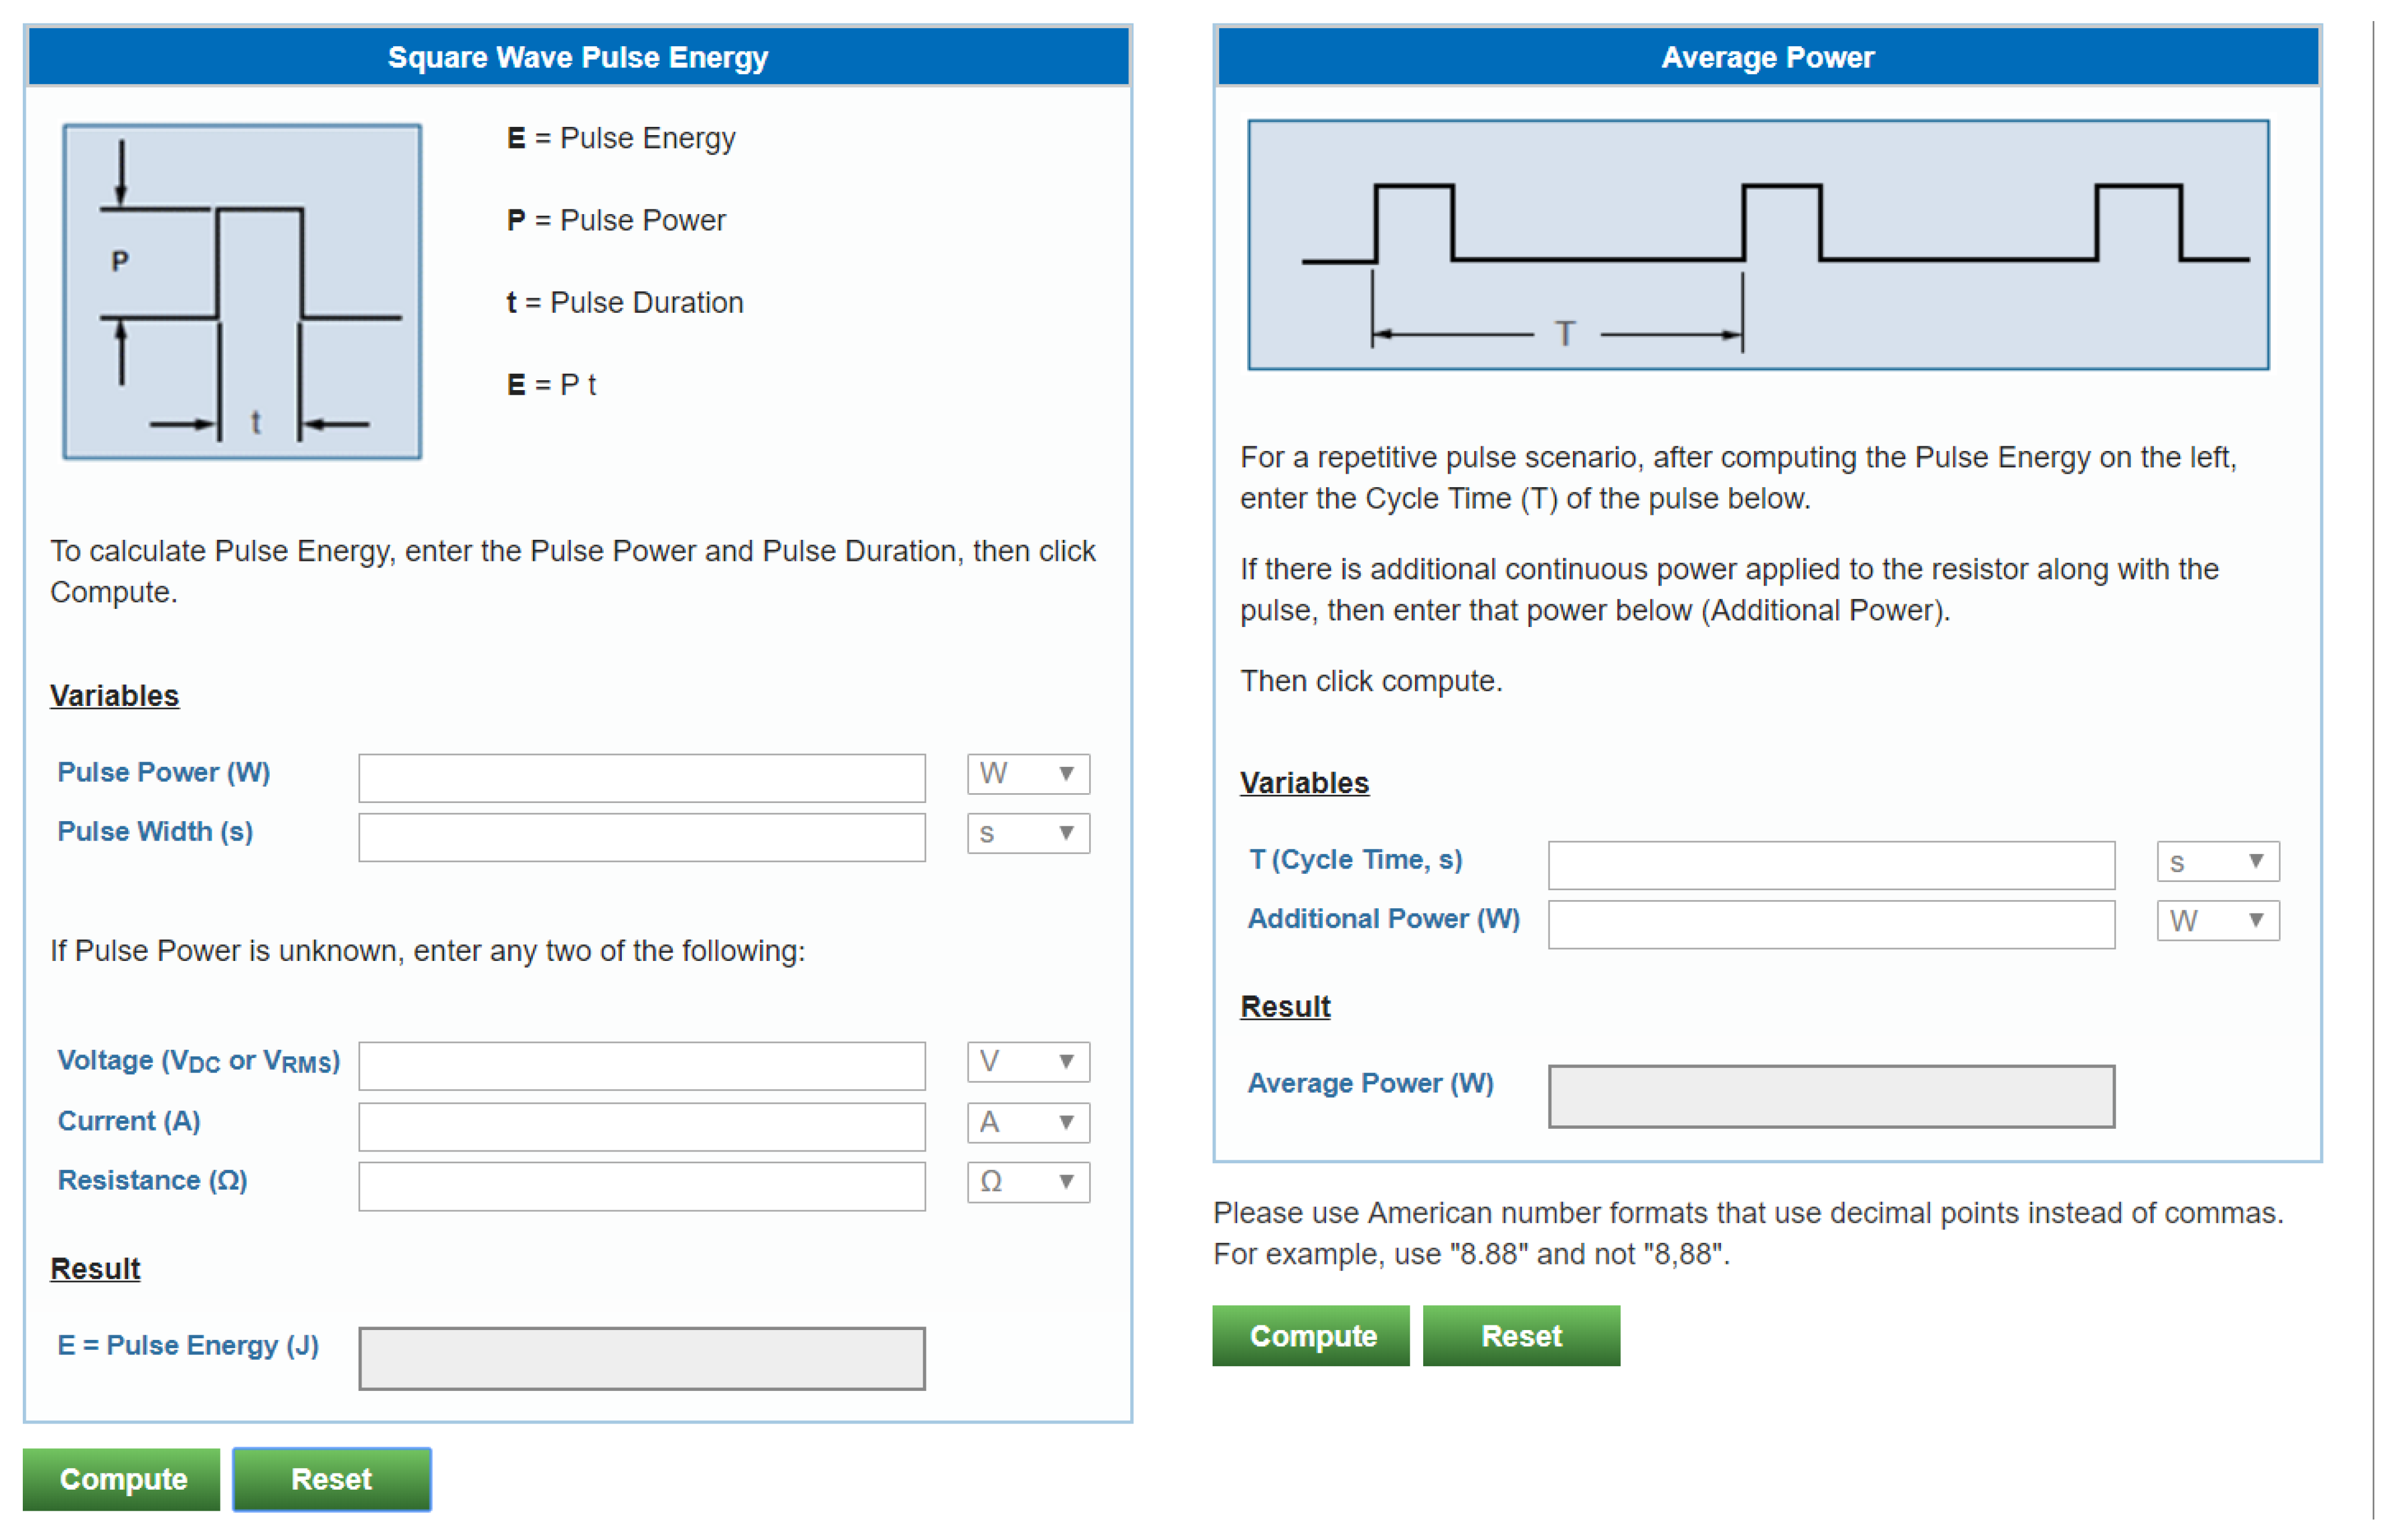This screenshot has width=2396, height=1540.
Task: Expand the Additional Power unit dropdown
Action: pos(2217,920)
